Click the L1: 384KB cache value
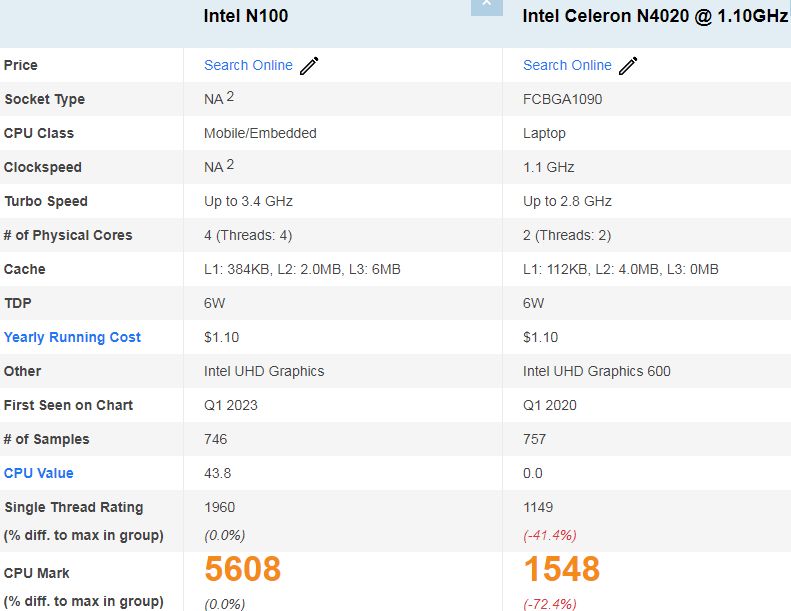The image size is (791, 611). click(302, 269)
